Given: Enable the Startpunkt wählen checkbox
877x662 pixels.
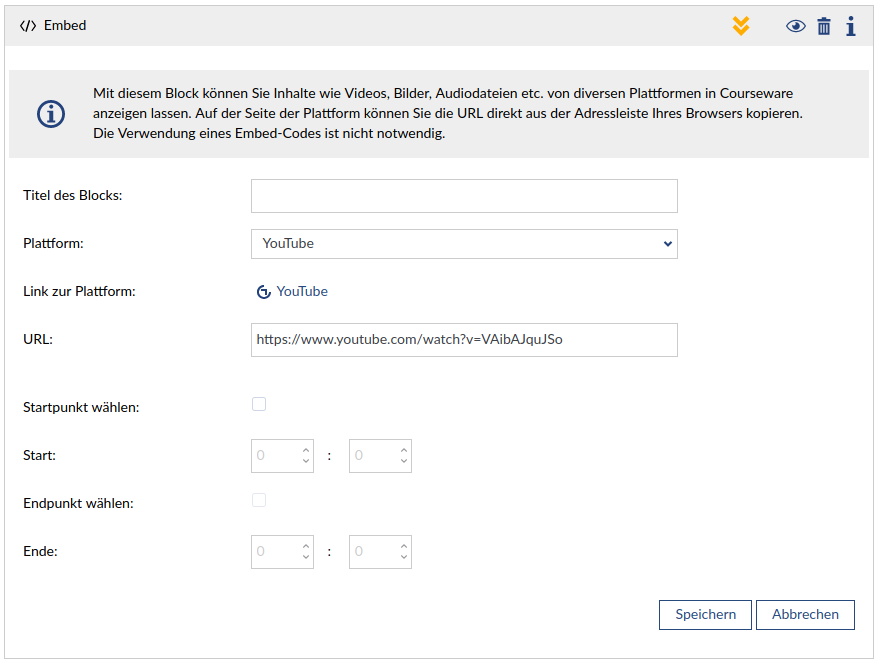Looking at the screenshot, I should click(x=259, y=404).
